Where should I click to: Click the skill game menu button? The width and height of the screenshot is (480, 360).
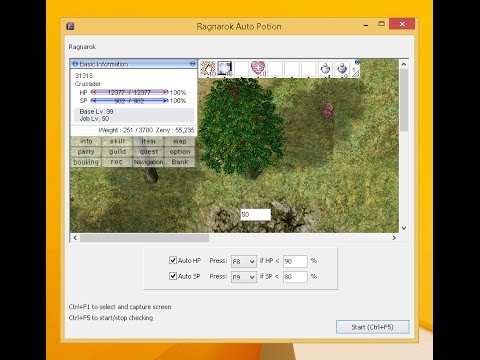[117, 141]
